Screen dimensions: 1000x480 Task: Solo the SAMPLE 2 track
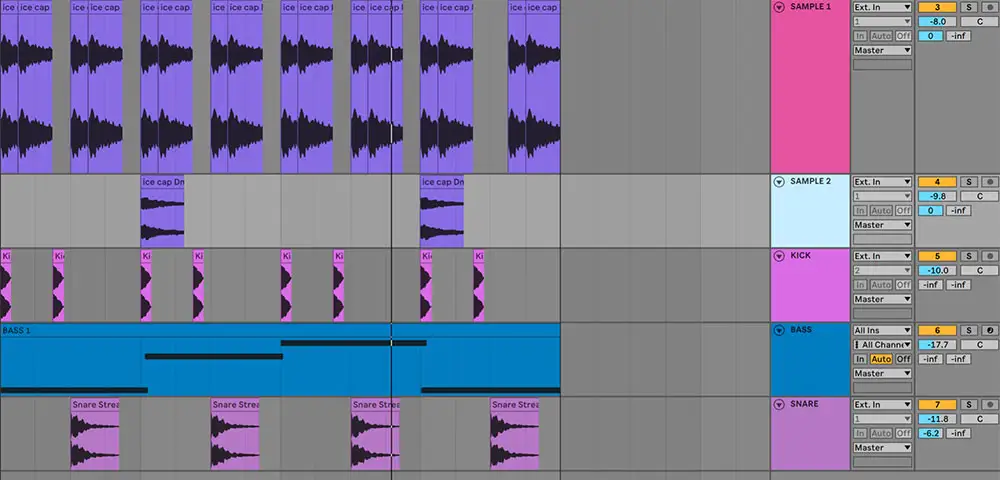click(x=968, y=182)
